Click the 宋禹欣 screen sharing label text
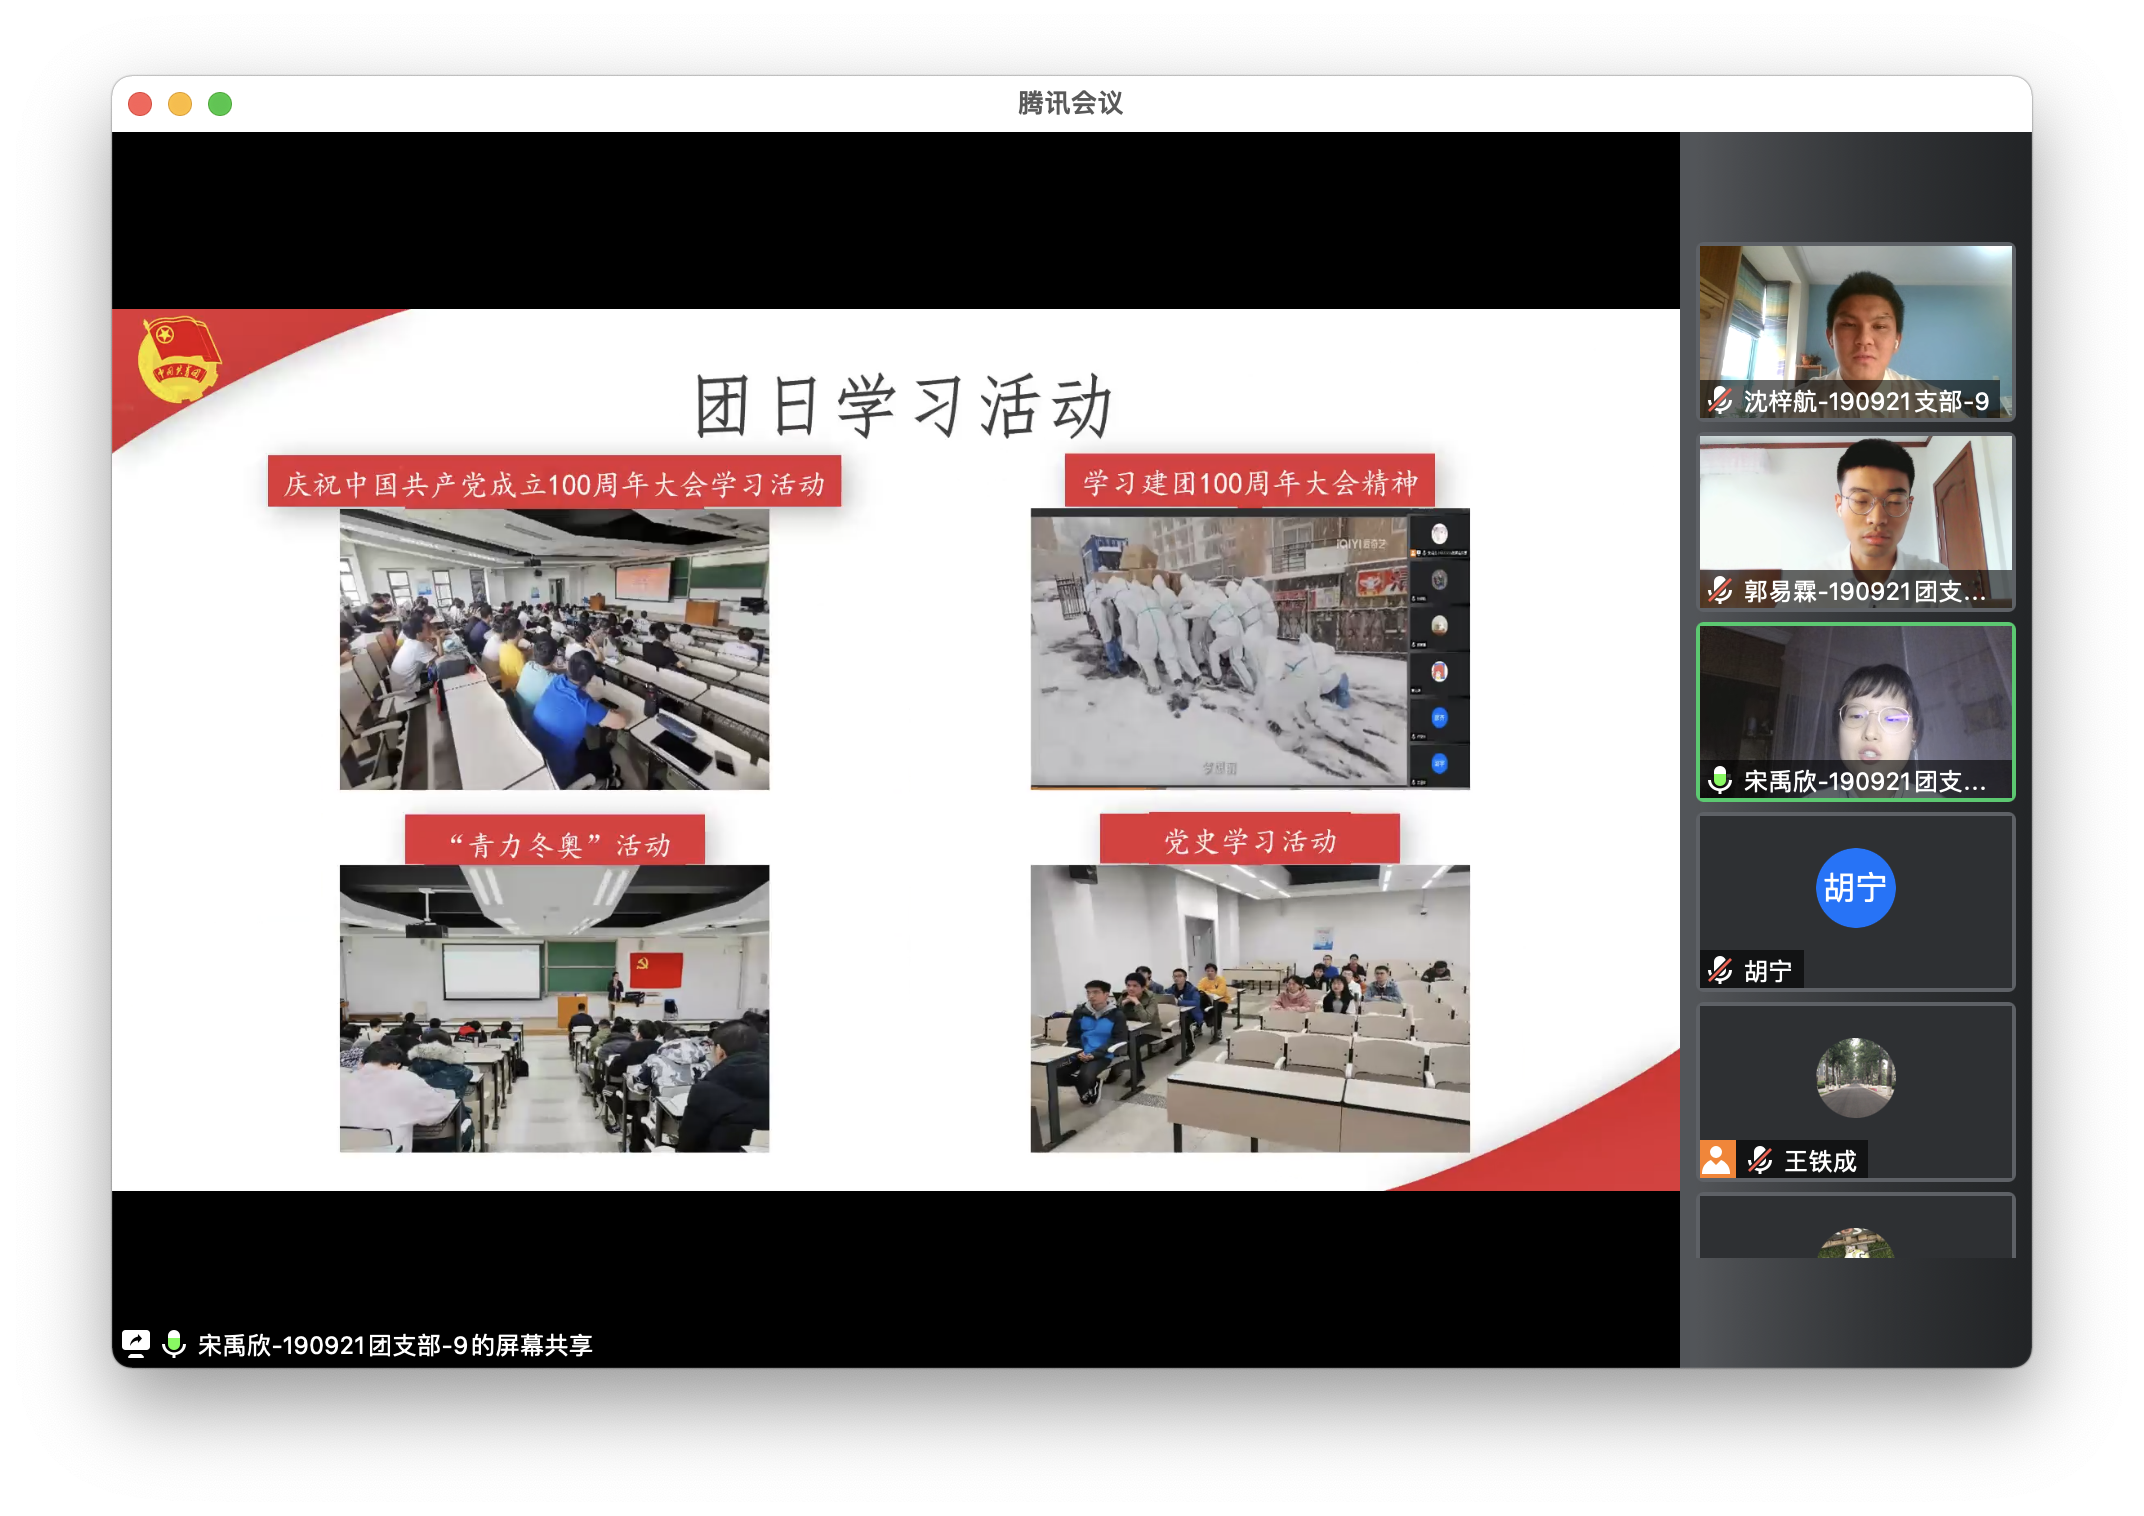The image size is (2144, 1516). [395, 1345]
